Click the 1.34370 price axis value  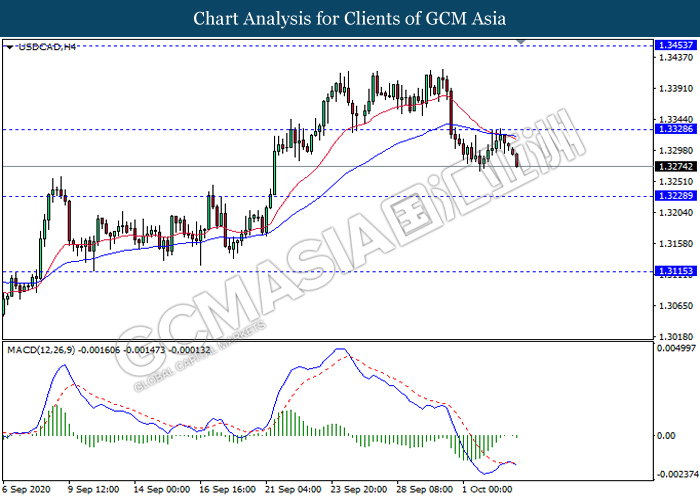click(x=676, y=58)
